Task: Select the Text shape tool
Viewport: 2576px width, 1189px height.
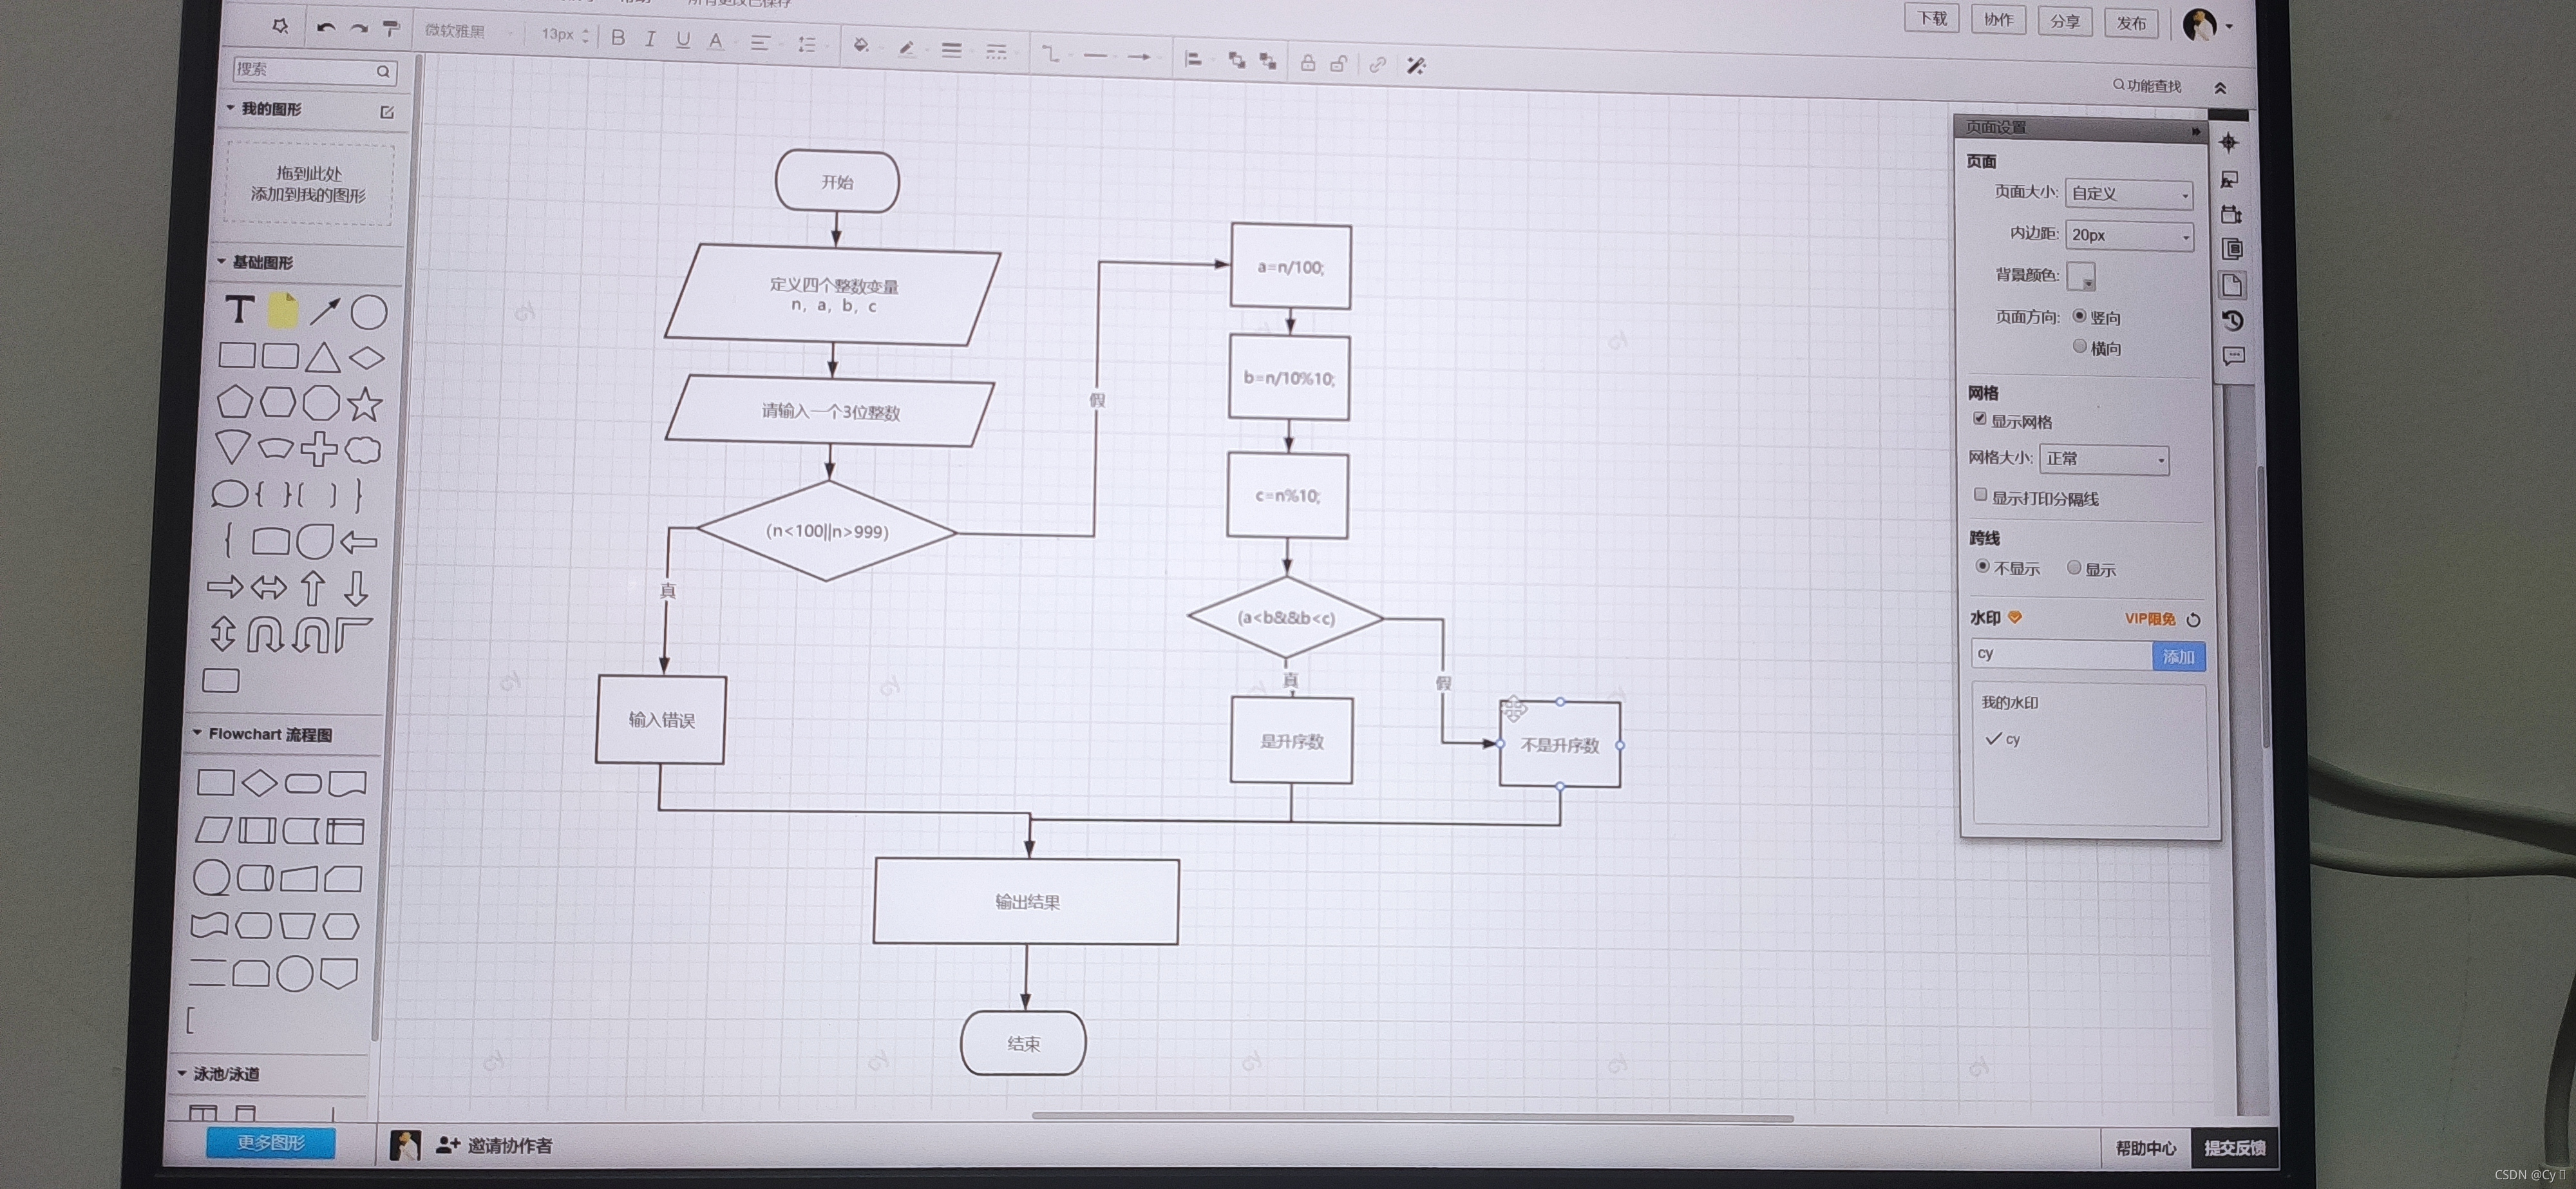Action: pyautogui.click(x=239, y=309)
